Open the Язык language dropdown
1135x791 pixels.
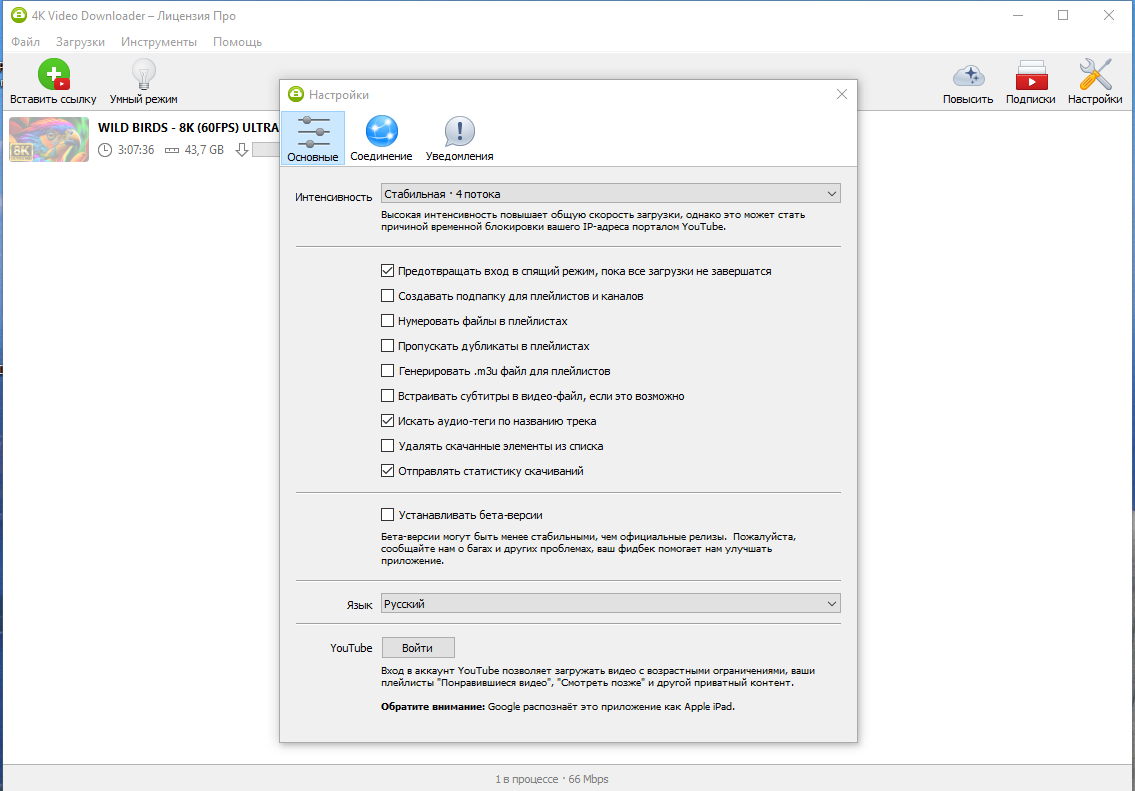[610, 604]
